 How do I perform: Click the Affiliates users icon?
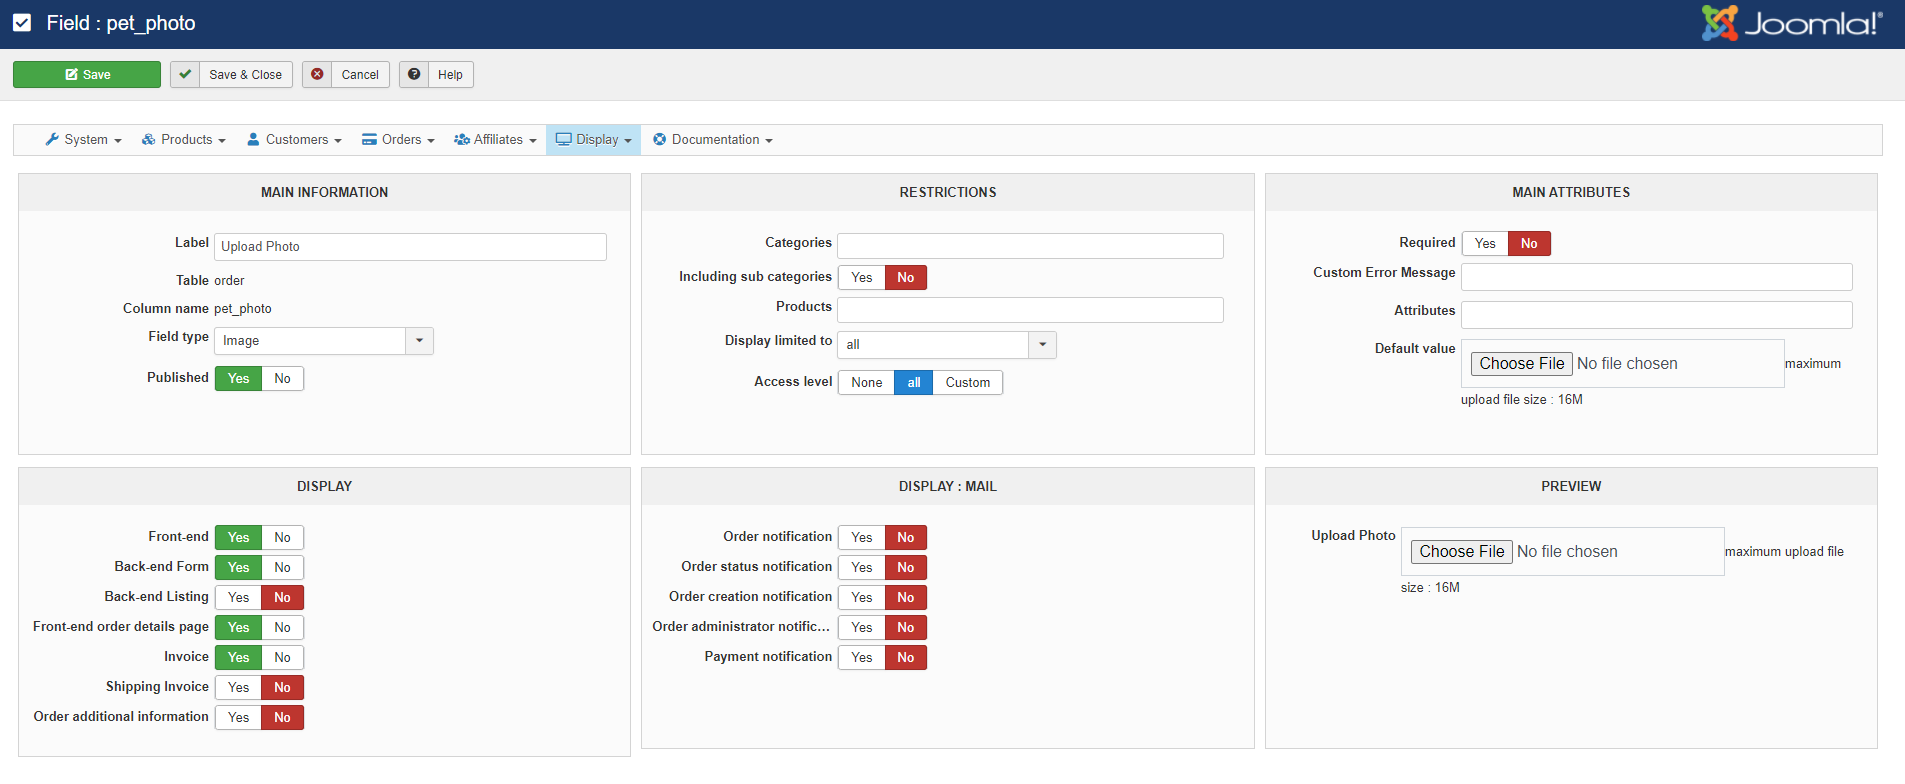point(462,140)
